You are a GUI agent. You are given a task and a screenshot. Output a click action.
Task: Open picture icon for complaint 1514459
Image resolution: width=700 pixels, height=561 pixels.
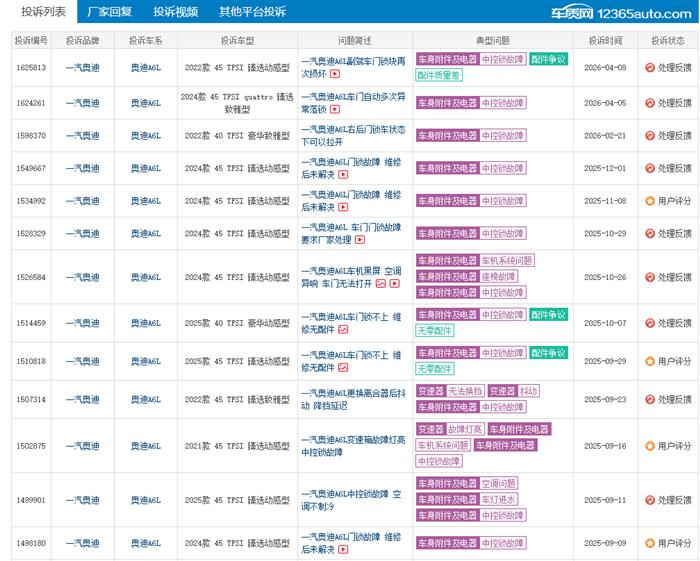point(343,329)
